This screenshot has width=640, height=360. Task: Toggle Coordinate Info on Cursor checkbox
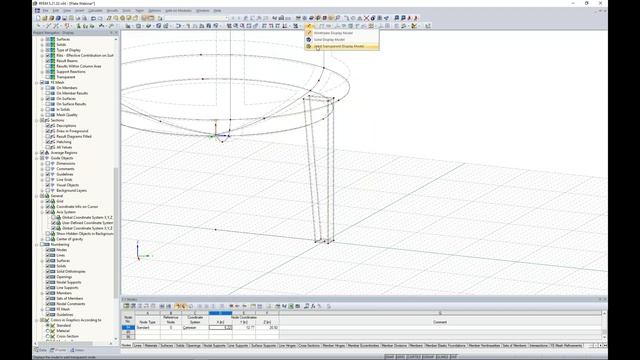(47, 207)
